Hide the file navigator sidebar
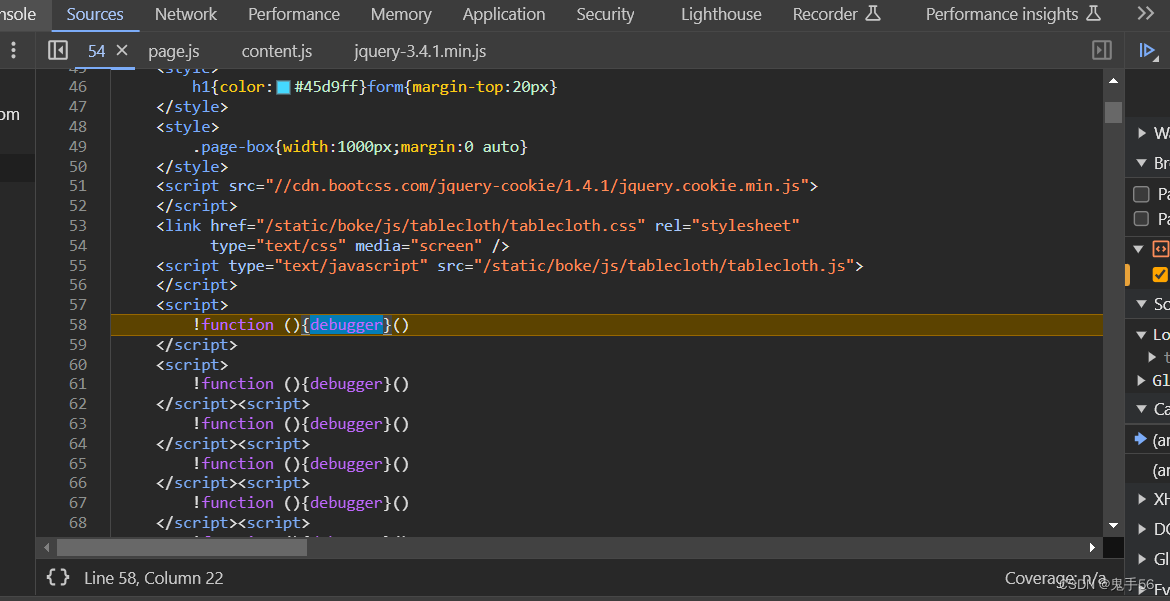This screenshot has height=601, width=1170. (x=58, y=50)
